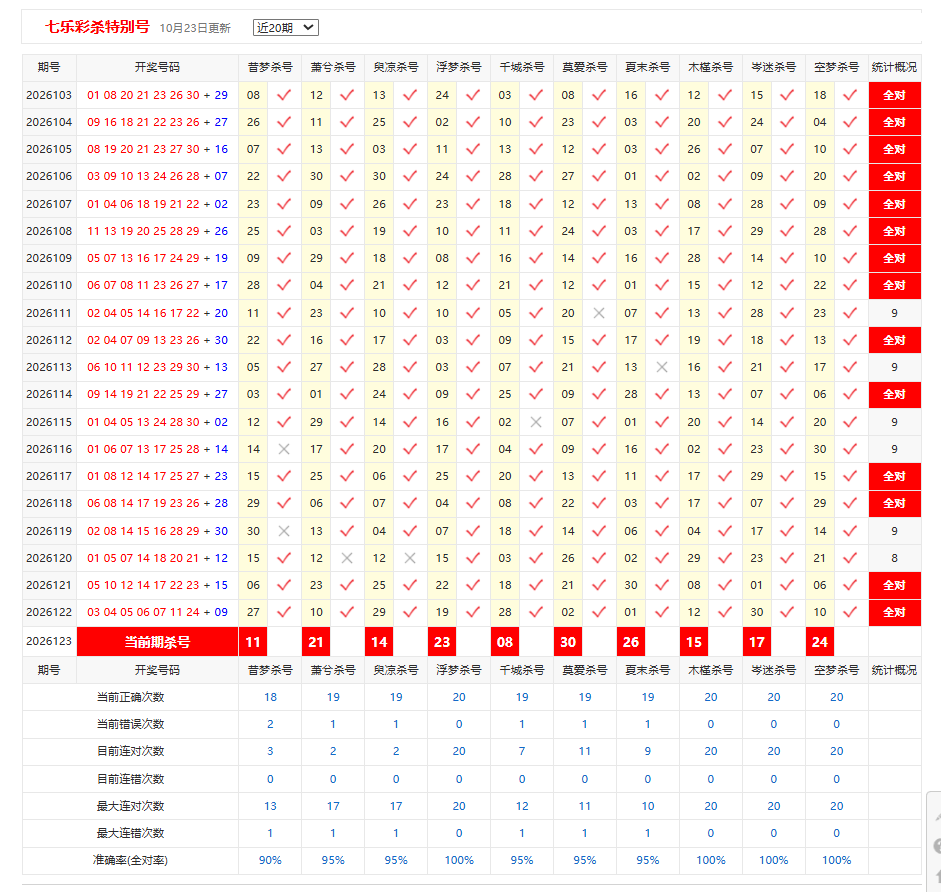Click the period number 2026103
This screenshot has height=892, width=941.
click(x=49, y=95)
